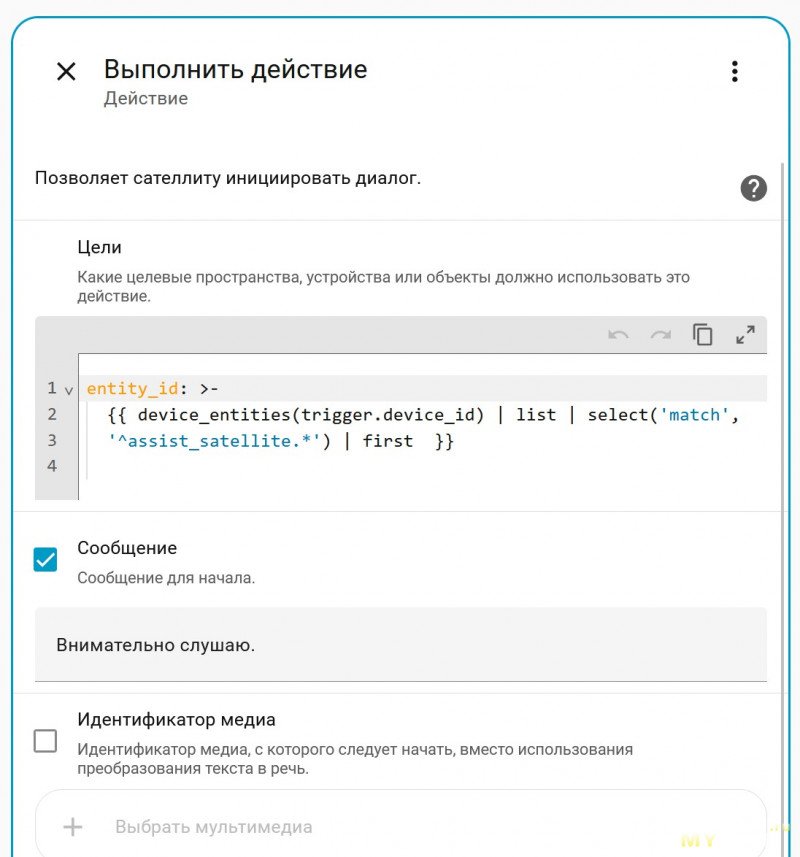Open the Выбрать мультимедиа media picker
This screenshot has height=857, width=800.
[400, 827]
